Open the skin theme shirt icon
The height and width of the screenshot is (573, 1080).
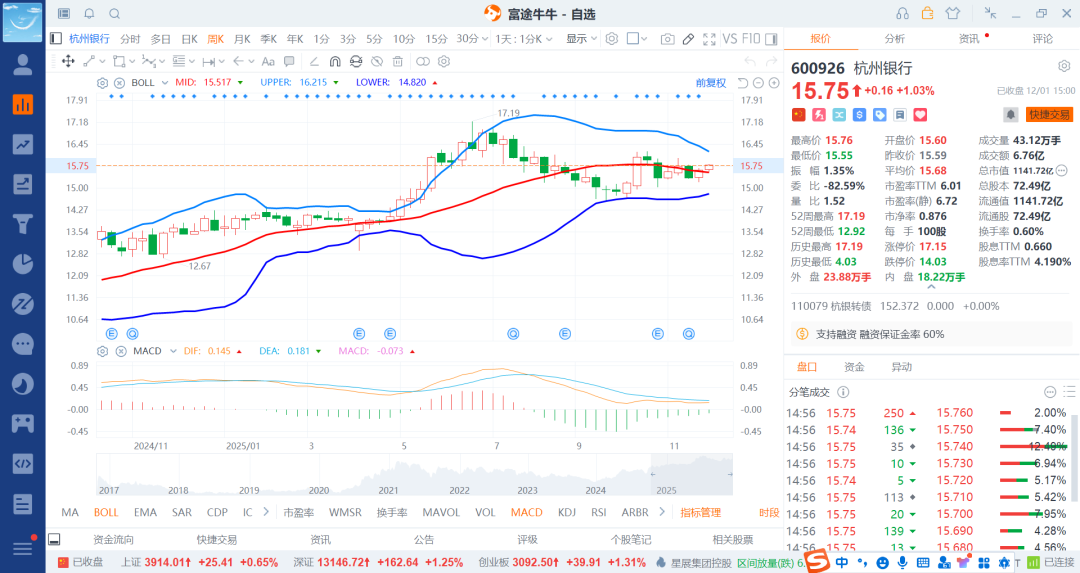click(x=953, y=13)
